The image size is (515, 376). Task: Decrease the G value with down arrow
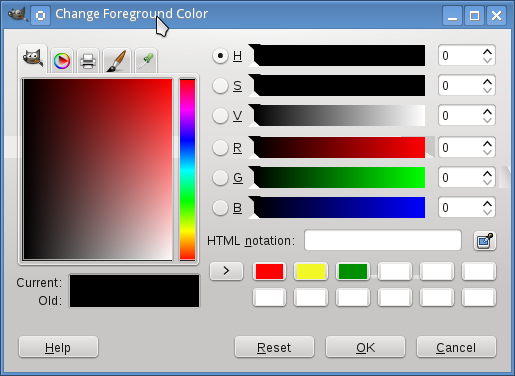487,182
